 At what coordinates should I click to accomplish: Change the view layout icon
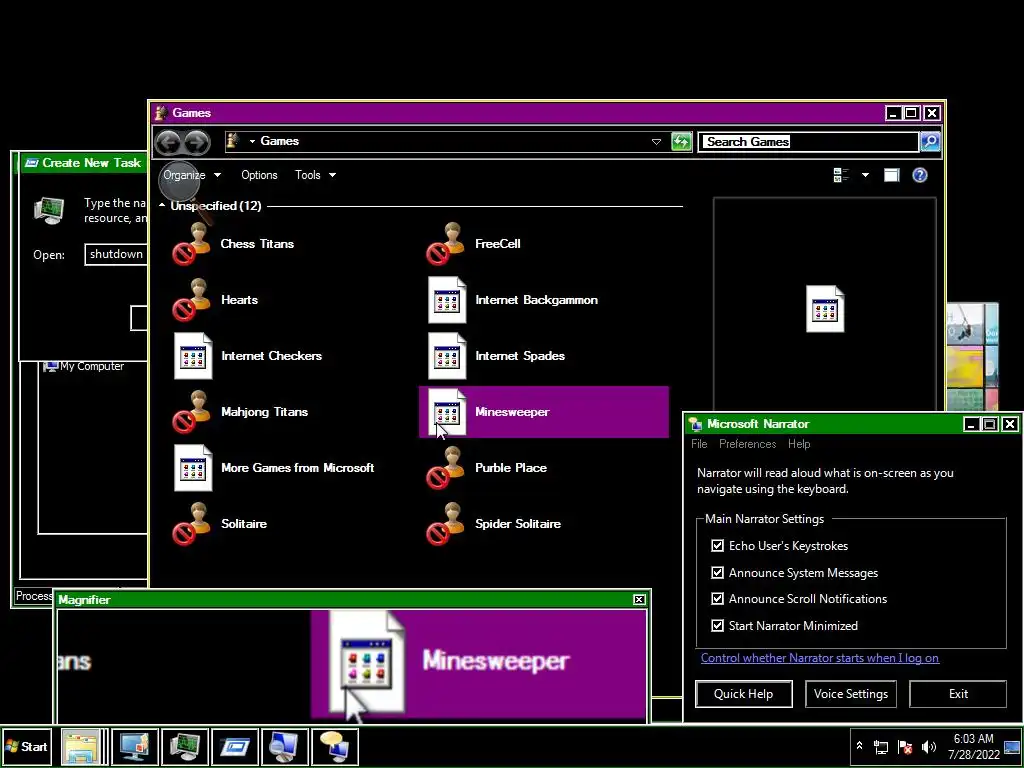coord(841,175)
